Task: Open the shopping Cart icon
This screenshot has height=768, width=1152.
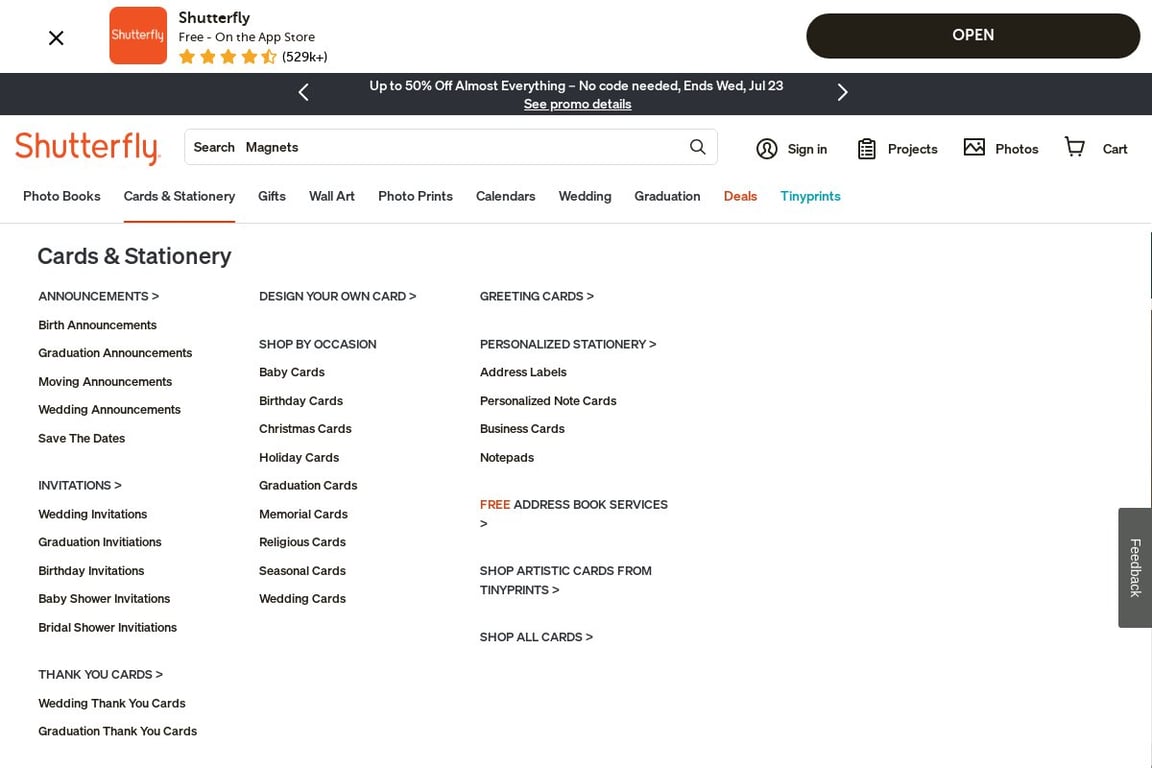Action: pos(1075,147)
